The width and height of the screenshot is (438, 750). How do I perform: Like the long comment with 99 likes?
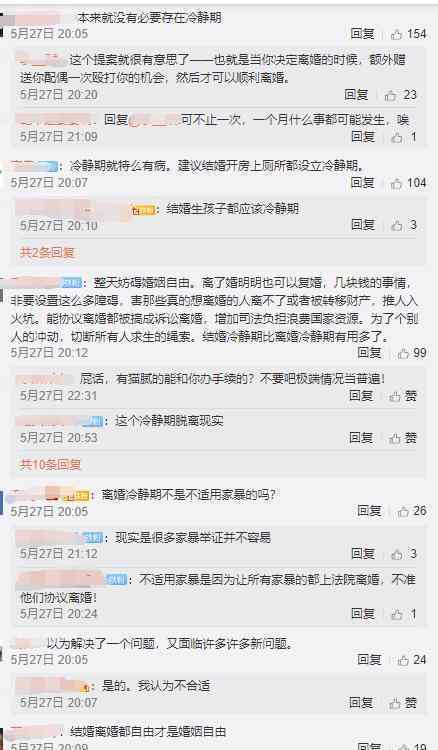click(x=403, y=353)
